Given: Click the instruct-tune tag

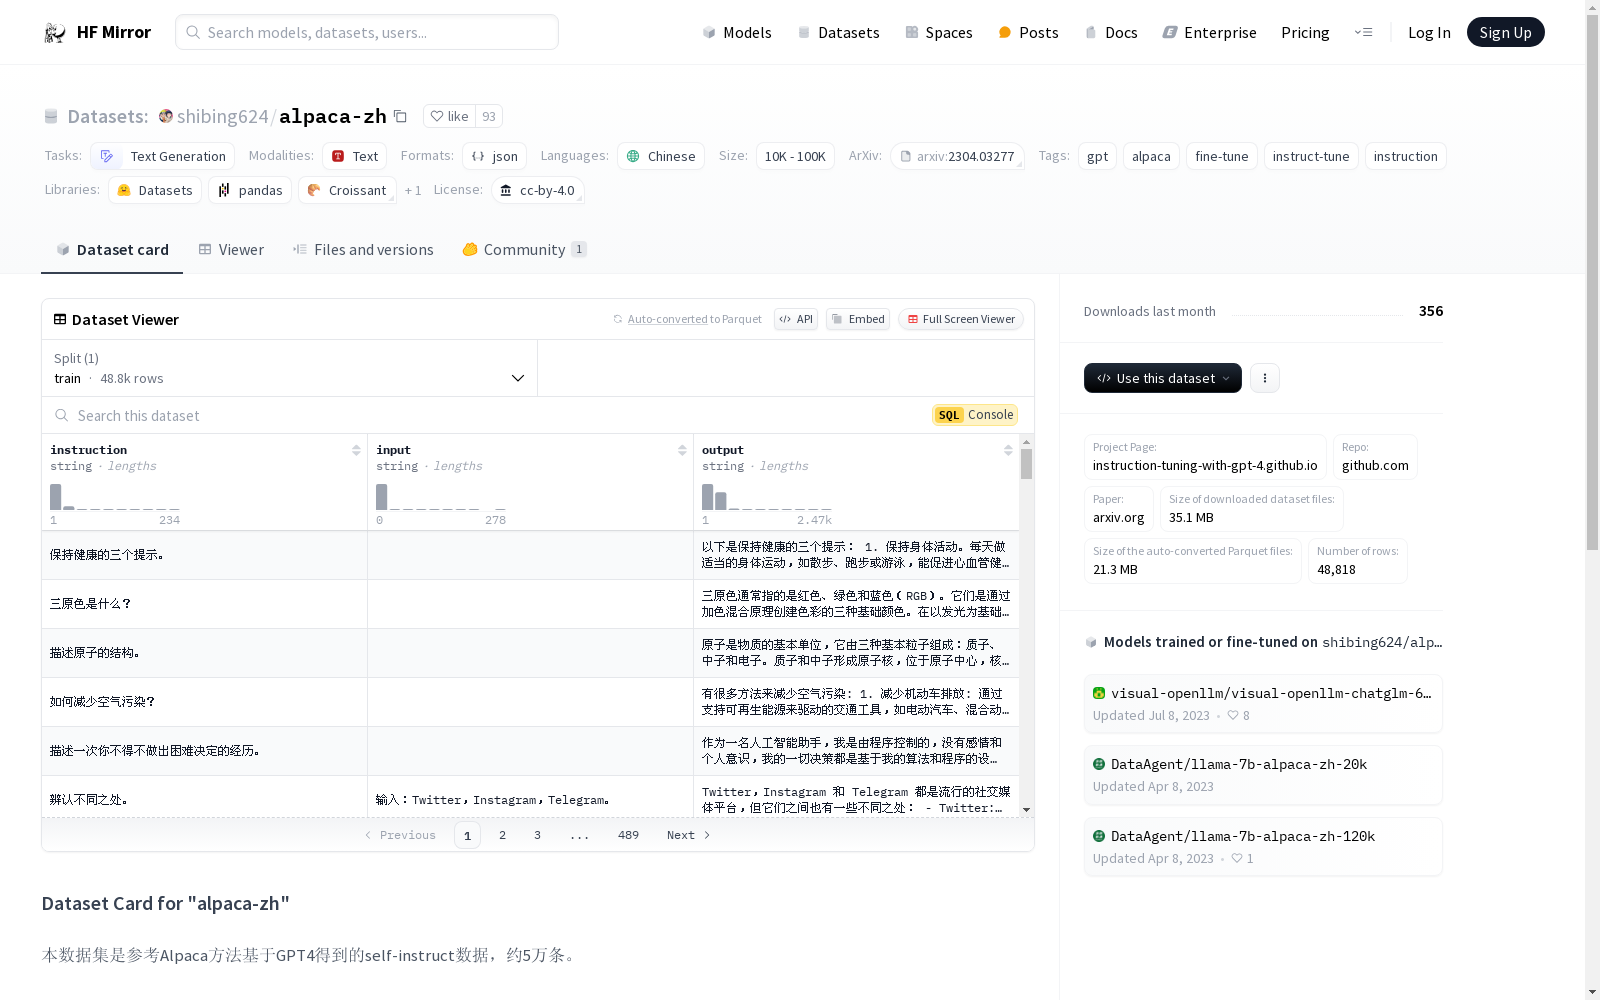Looking at the screenshot, I should pyautogui.click(x=1311, y=156).
